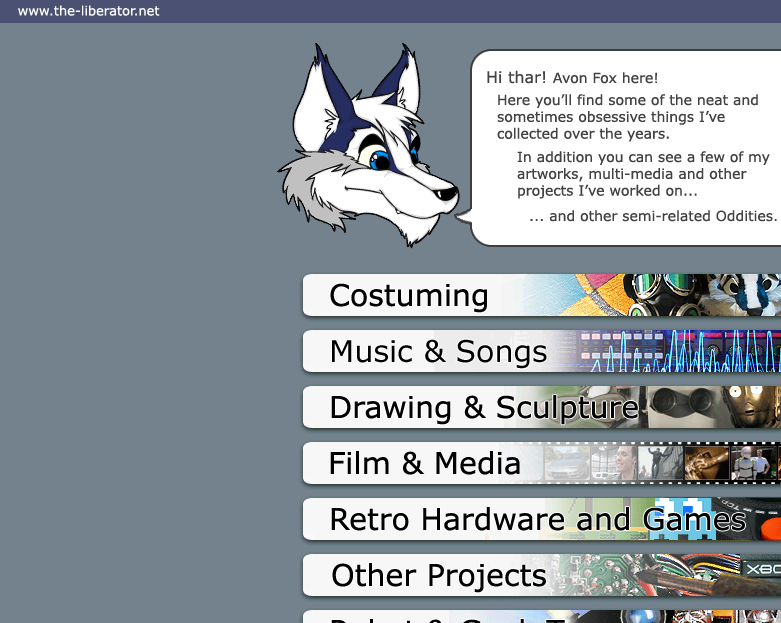Select the Film & Media banner text

[424, 464]
